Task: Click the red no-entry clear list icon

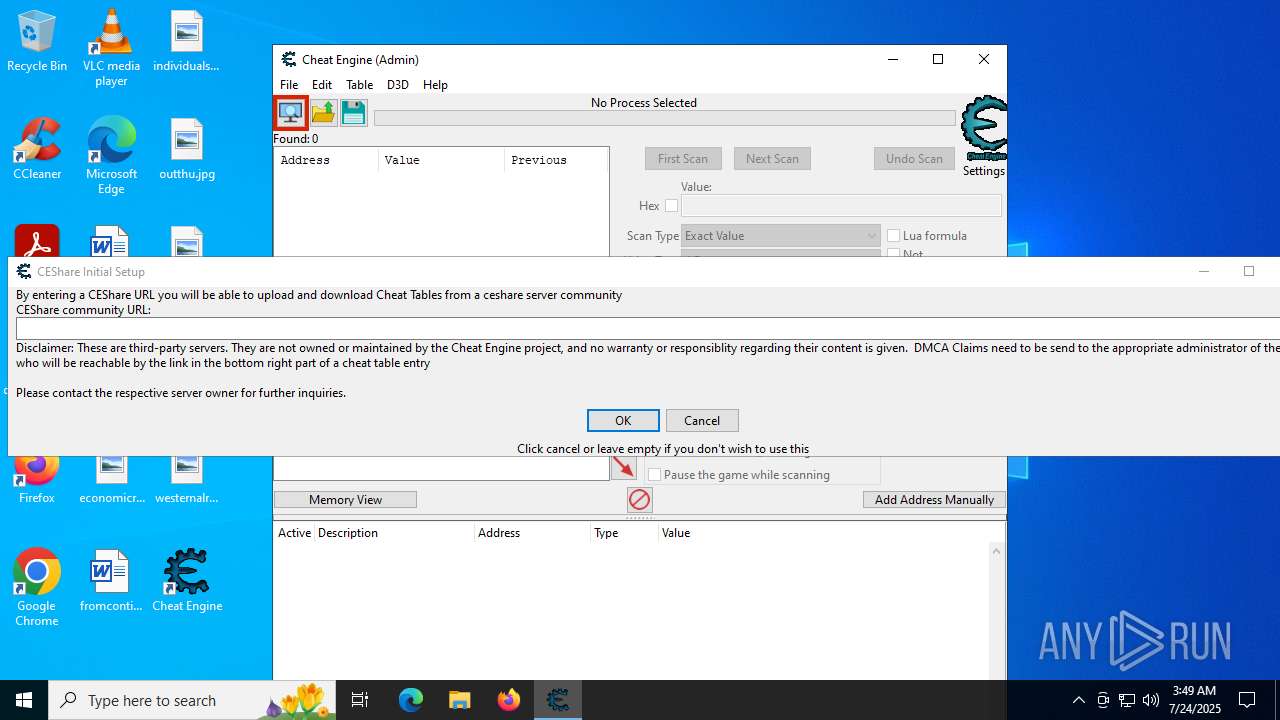Action: coord(640,500)
